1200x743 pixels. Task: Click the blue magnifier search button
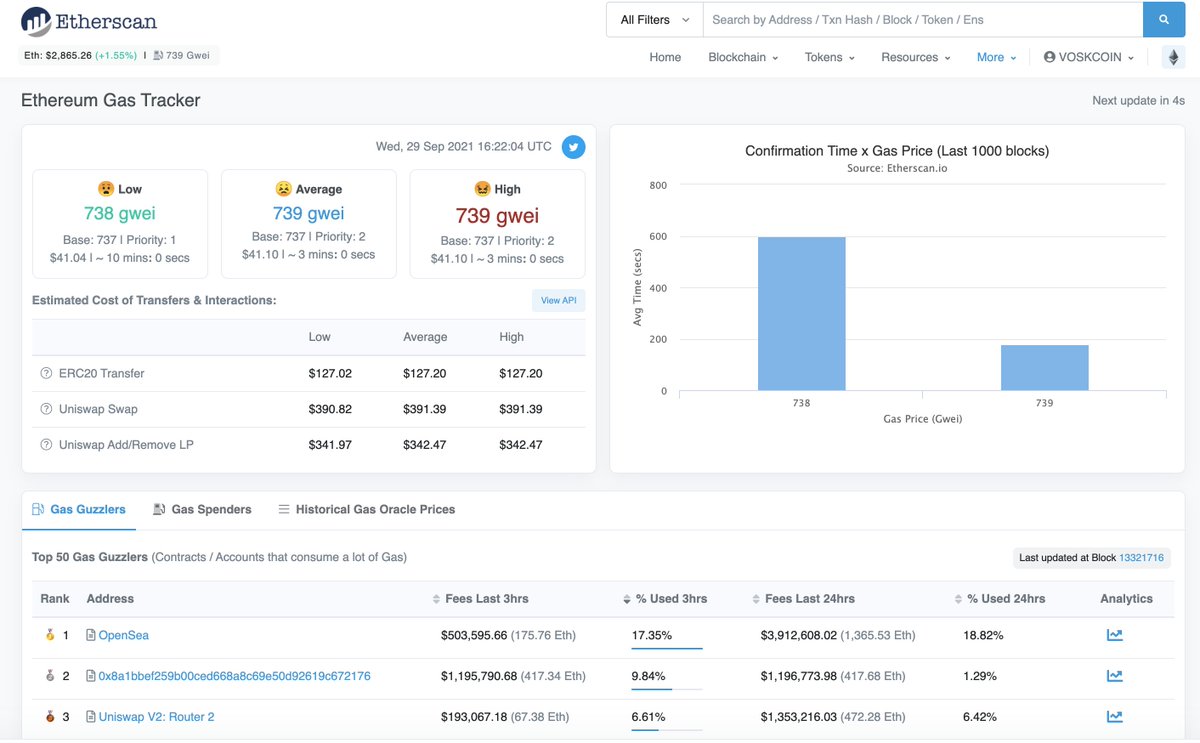[1164, 20]
